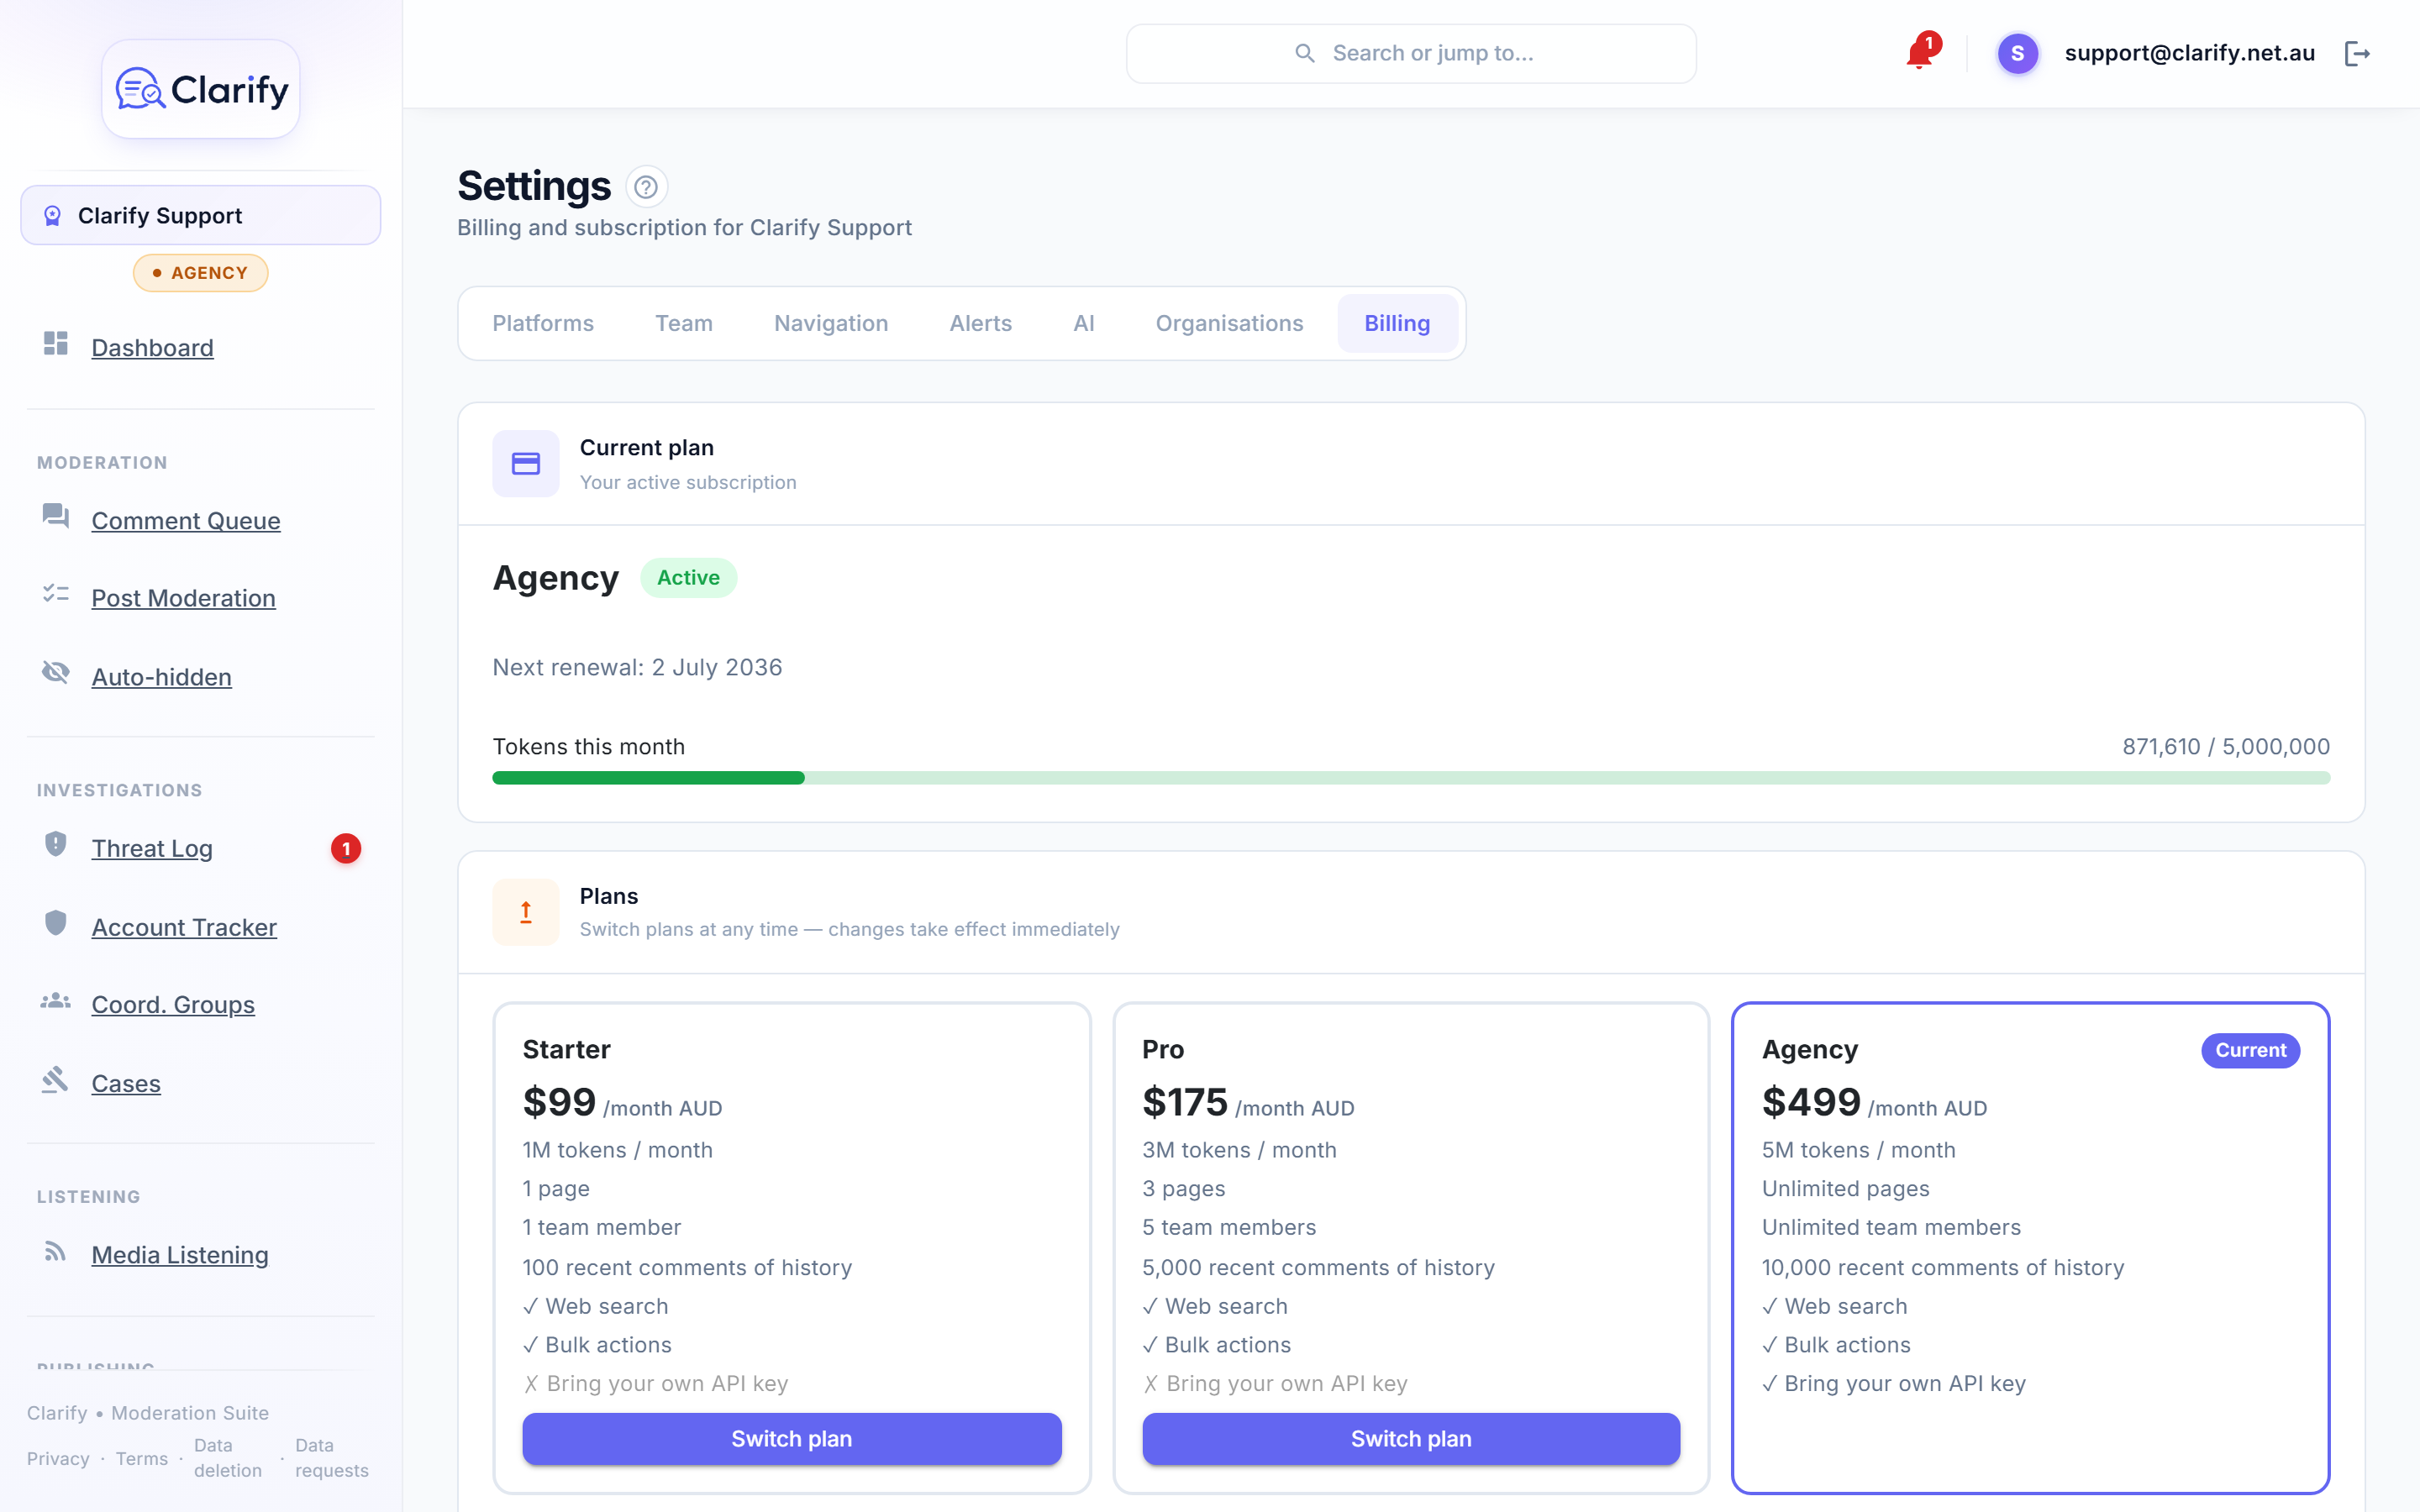Click the Plans upgrade arrow icon
The width and height of the screenshot is (2420, 1512).
(x=526, y=912)
